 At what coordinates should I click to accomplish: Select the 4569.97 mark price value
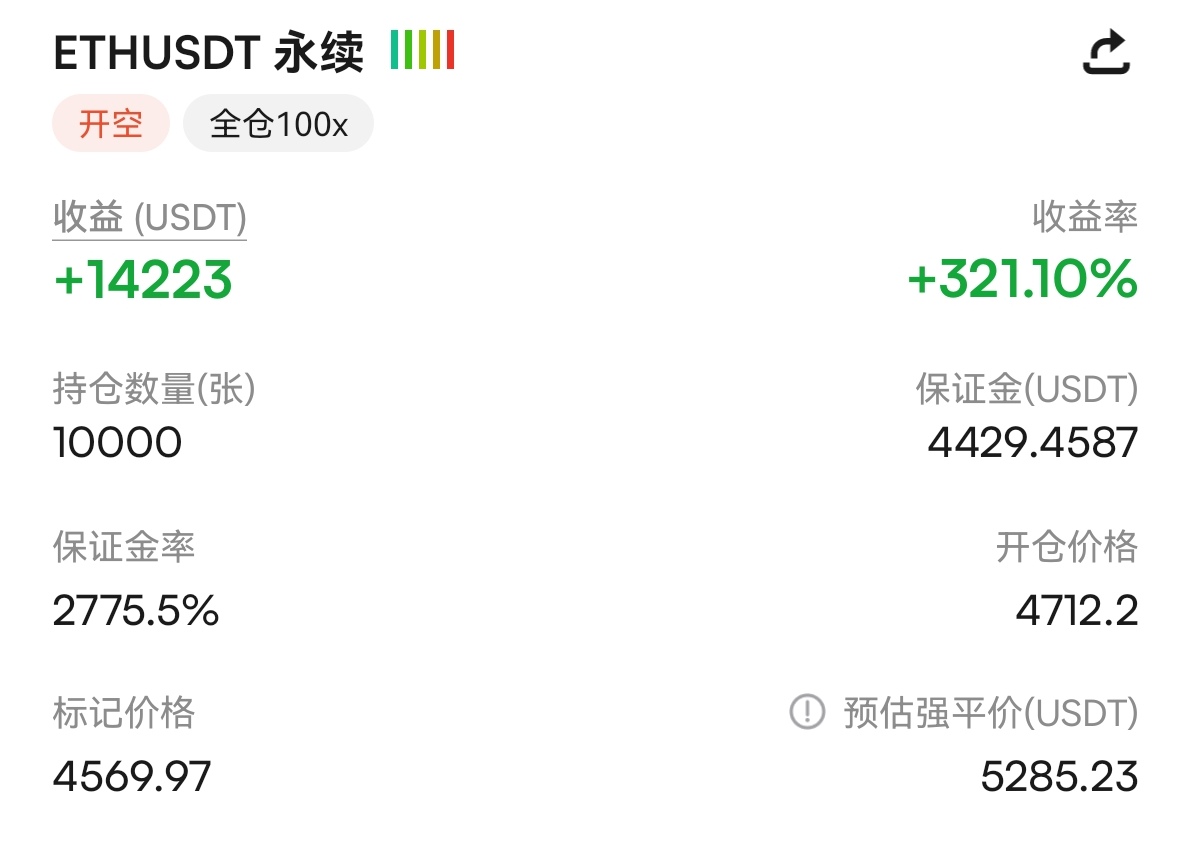pos(132,777)
